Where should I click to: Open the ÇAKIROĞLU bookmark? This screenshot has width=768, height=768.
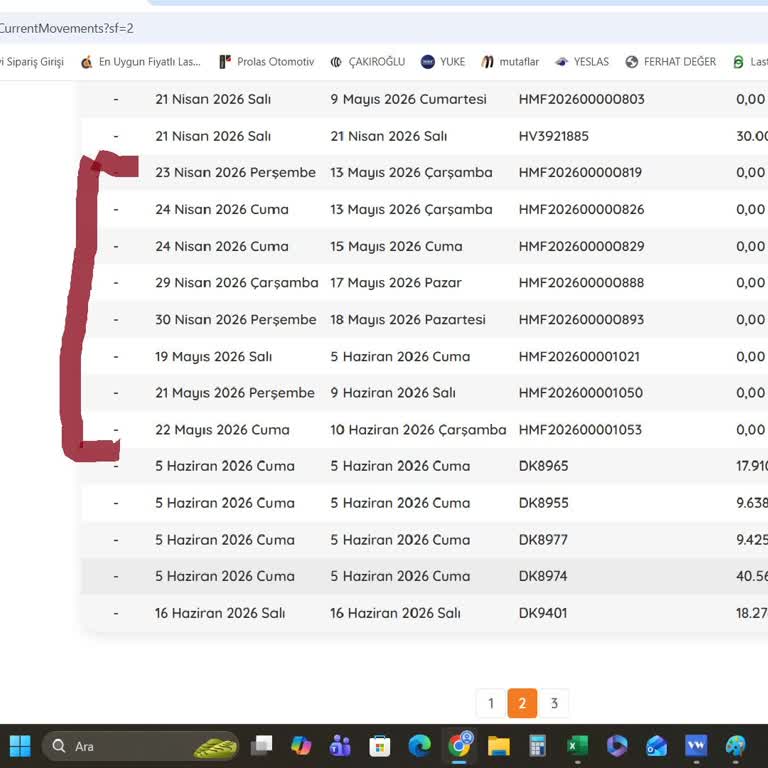[368, 62]
